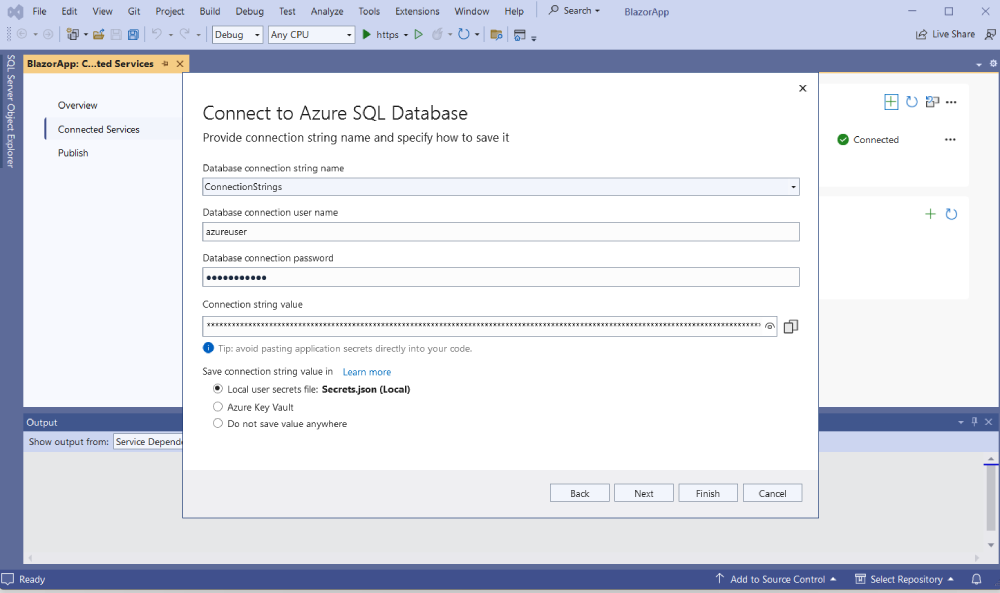This screenshot has height=593, width=1000.
Task: Select Local user secrets file option
Action: (218, 389)
